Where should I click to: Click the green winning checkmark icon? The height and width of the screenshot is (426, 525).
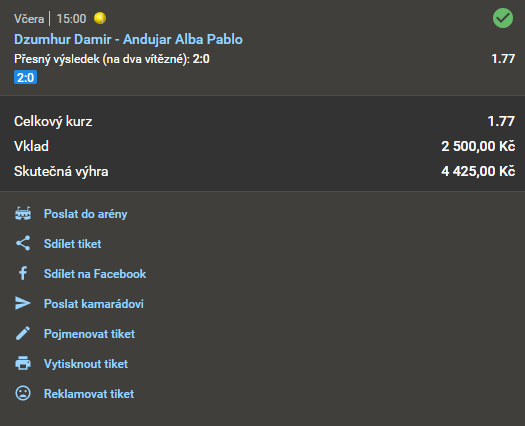(x=503, y=18)
